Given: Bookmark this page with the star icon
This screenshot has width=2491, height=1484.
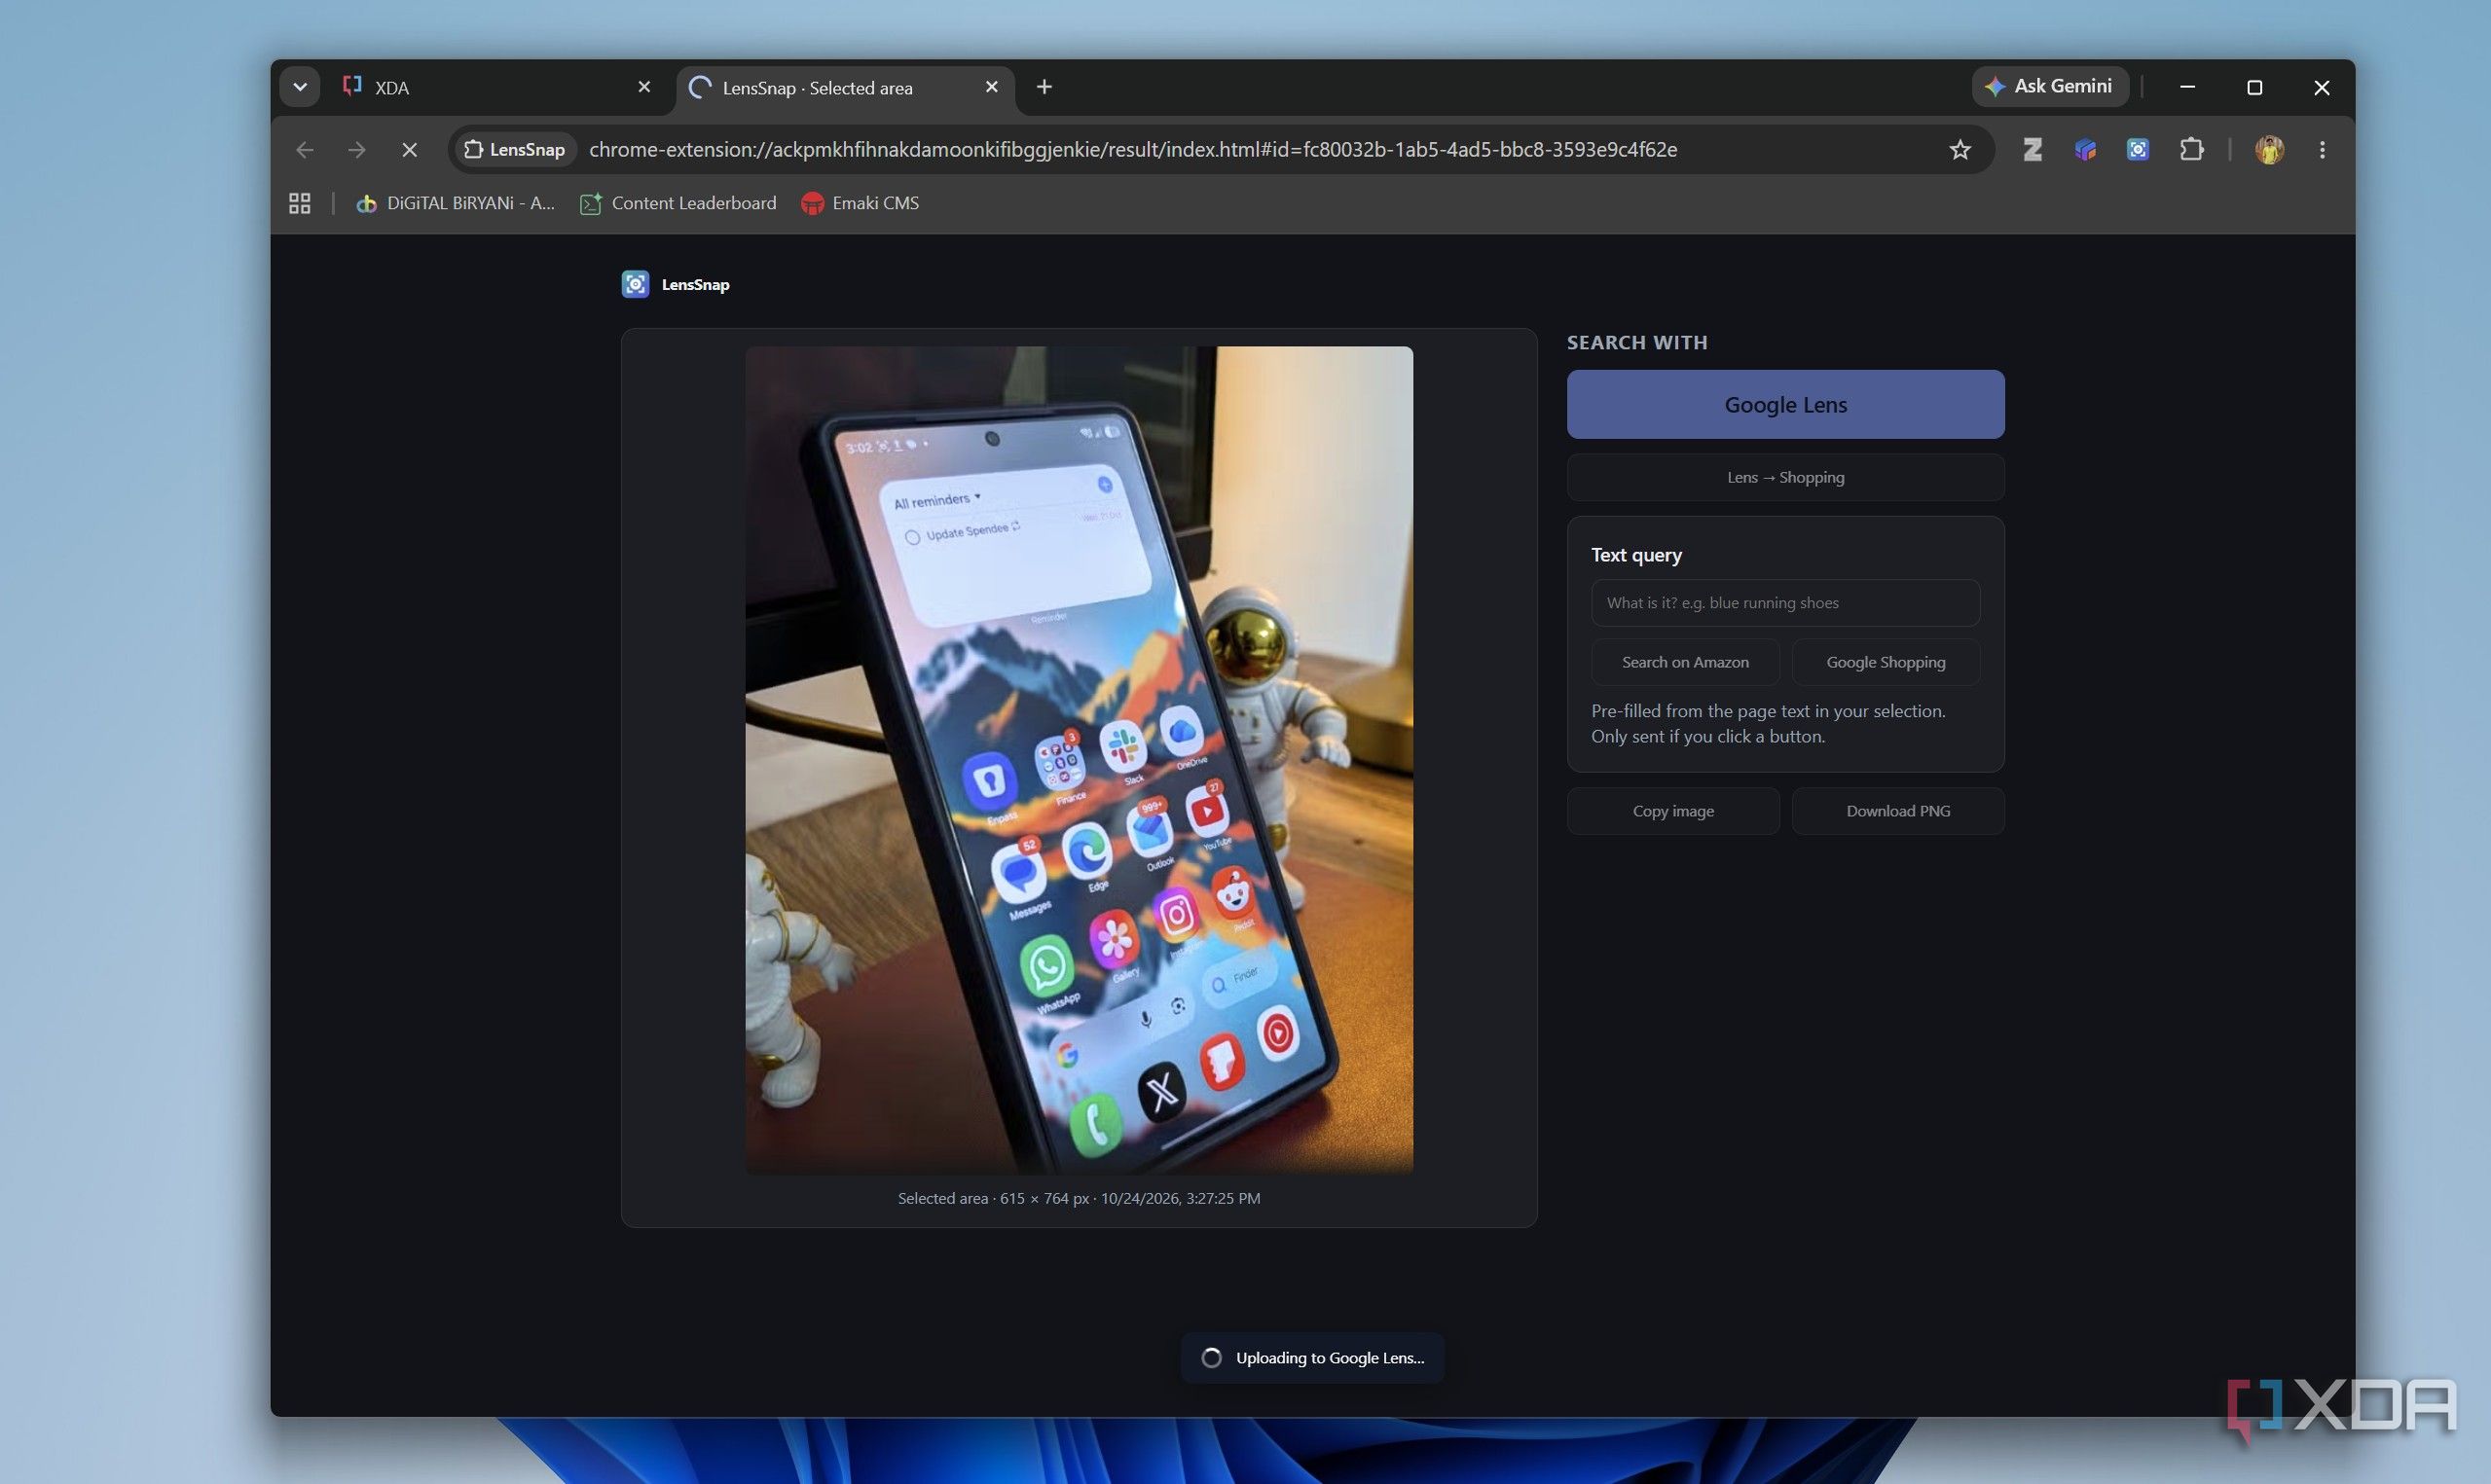Looking at the screenshot, I should click(x=1959, y=150).
